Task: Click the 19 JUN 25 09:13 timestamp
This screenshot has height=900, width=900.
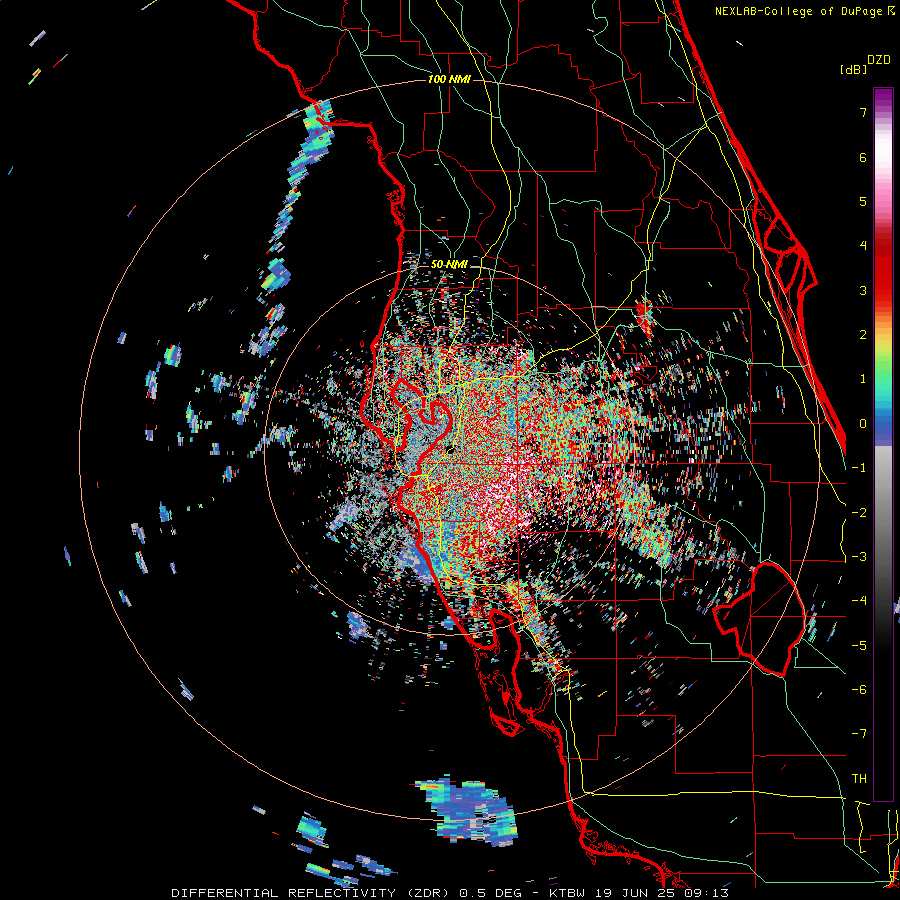Action: pos(660,893)
